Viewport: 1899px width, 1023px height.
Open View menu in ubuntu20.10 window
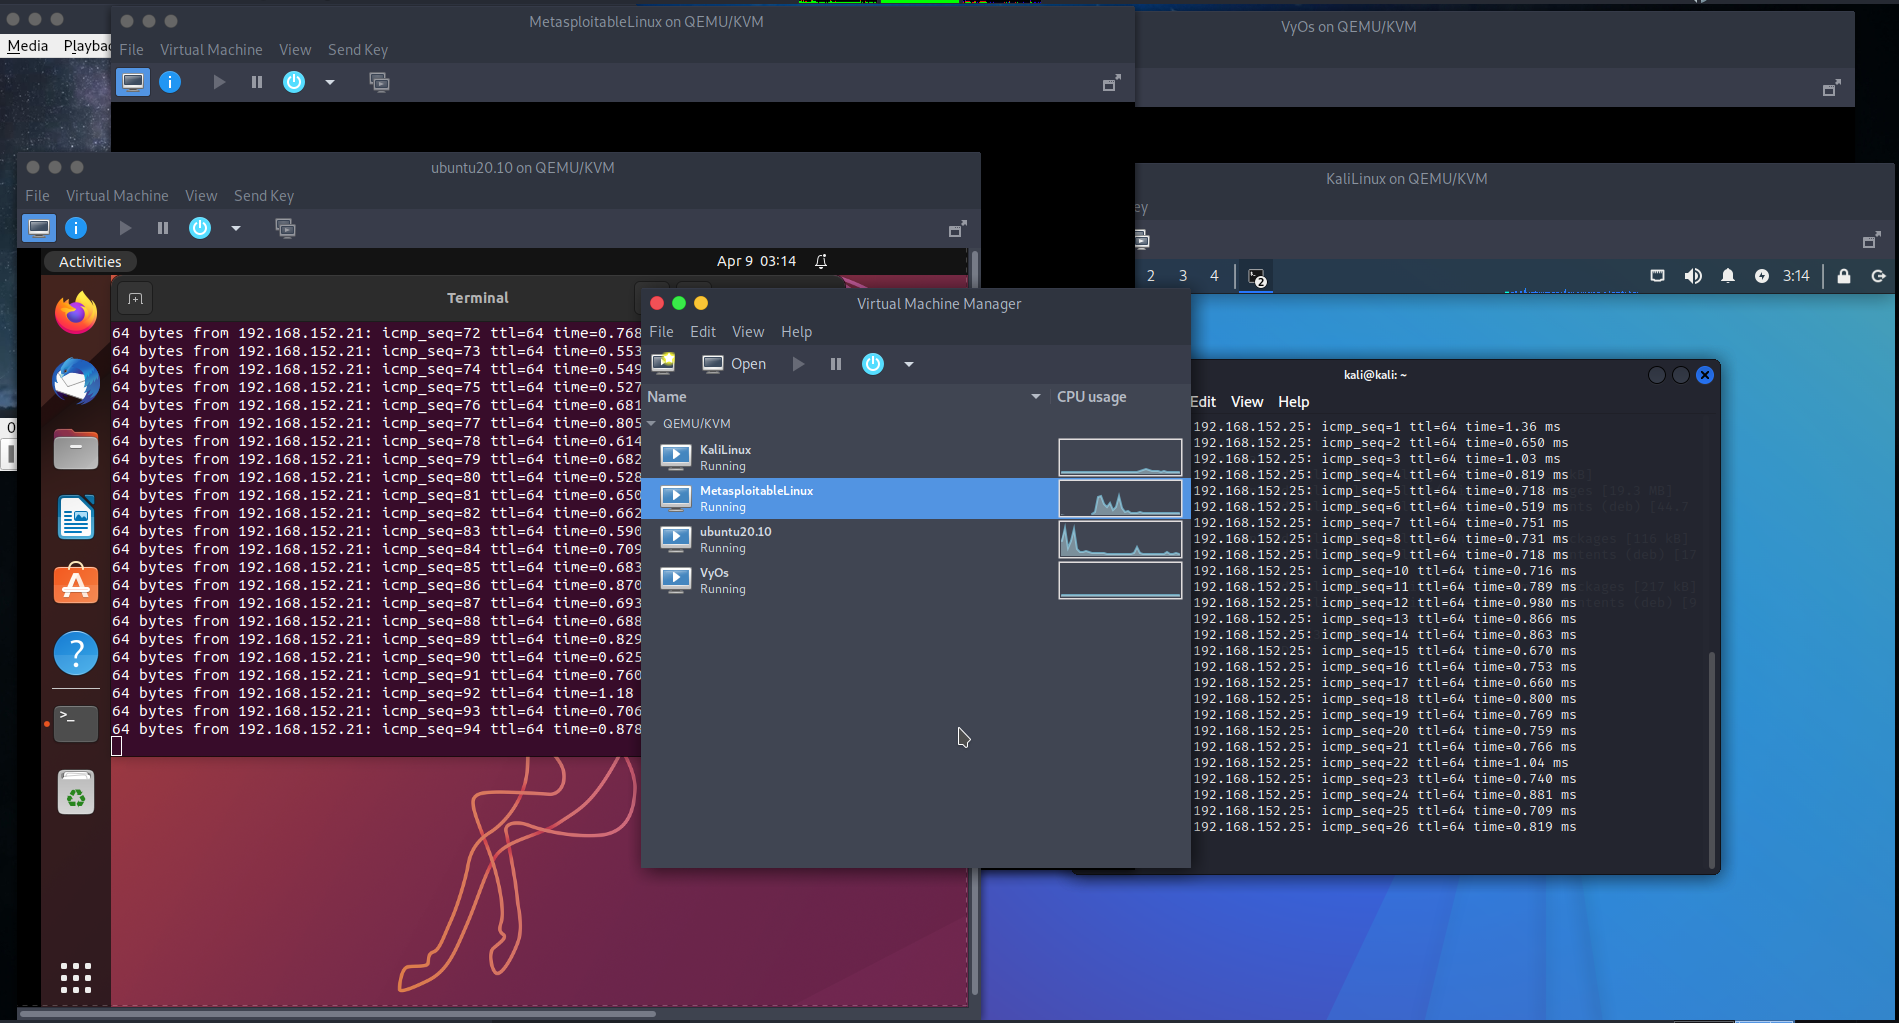[201, 196]
